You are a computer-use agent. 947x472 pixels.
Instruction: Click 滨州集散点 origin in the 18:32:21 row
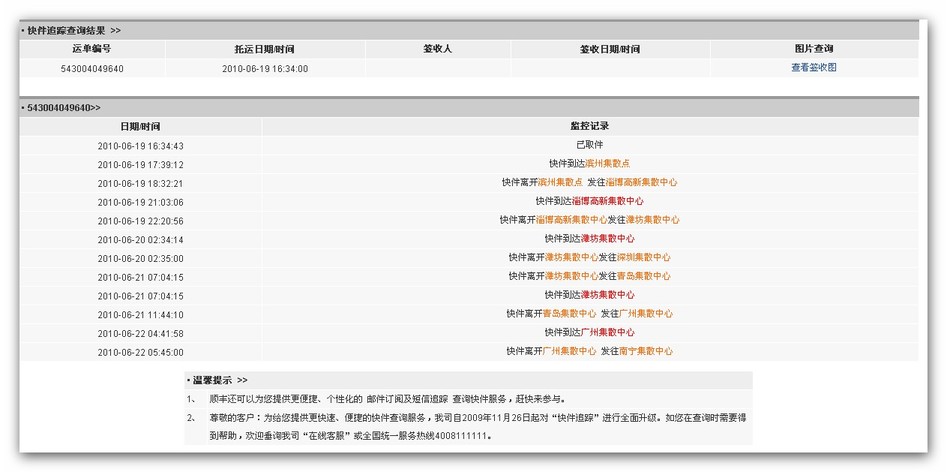(560, 183)
